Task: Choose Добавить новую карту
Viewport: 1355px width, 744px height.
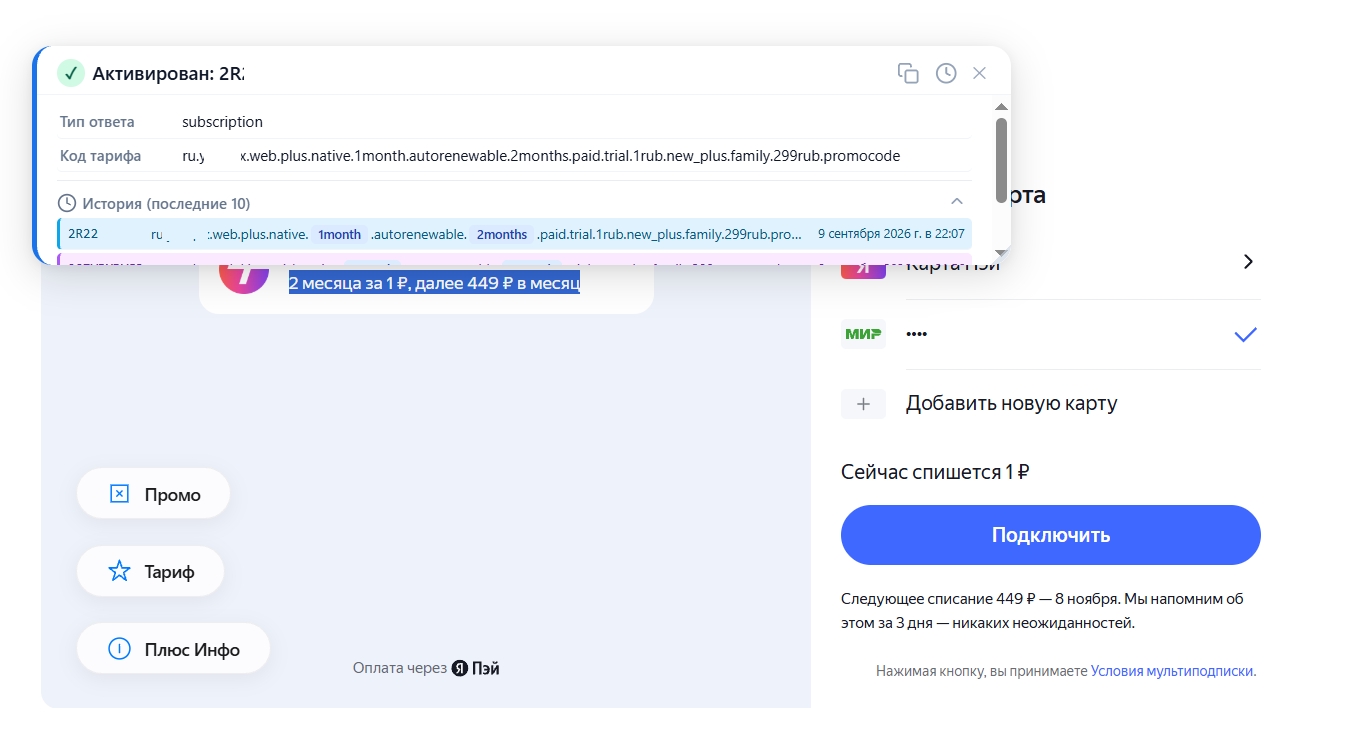Action: 1011,404
